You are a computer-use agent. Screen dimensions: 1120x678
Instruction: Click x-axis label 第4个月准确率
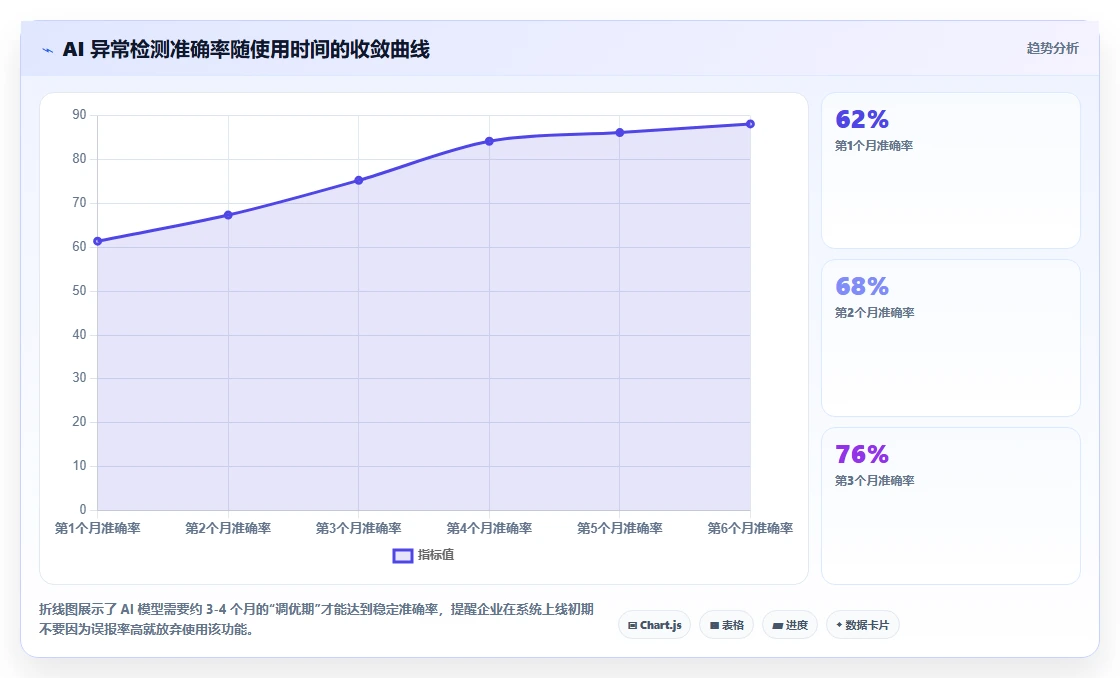(489, 529)
